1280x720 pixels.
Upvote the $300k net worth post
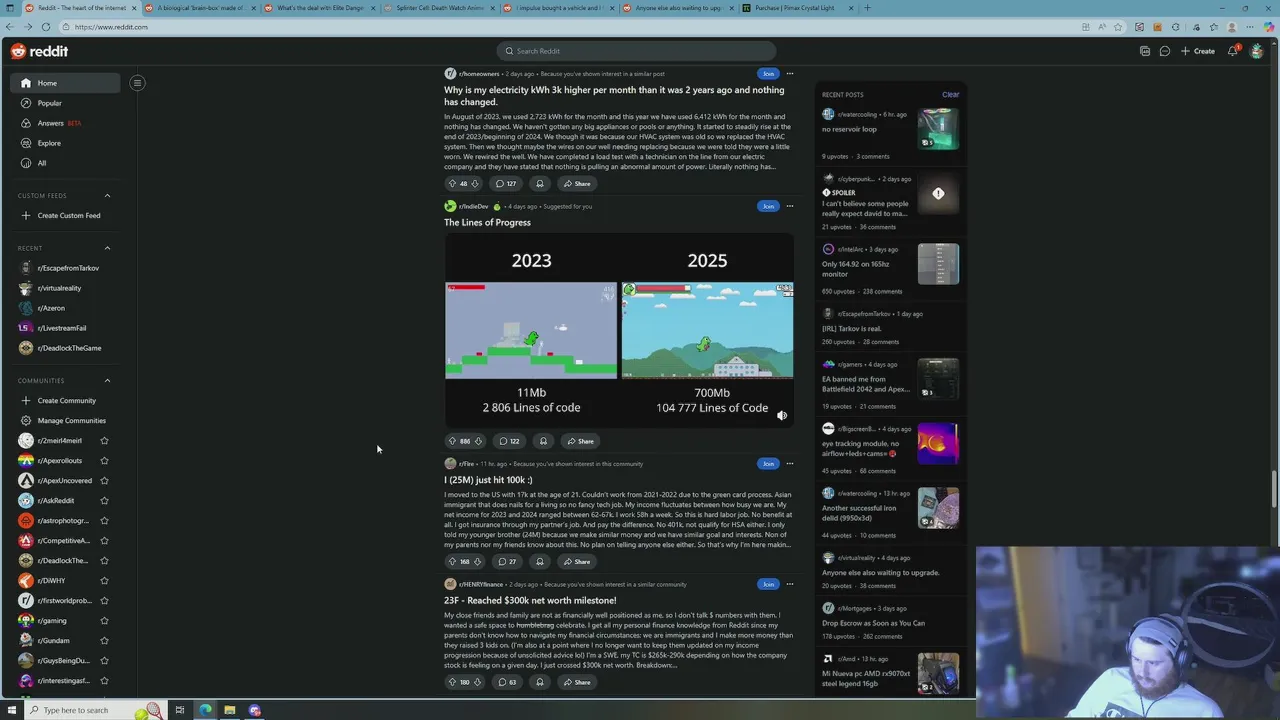[452, 682]
